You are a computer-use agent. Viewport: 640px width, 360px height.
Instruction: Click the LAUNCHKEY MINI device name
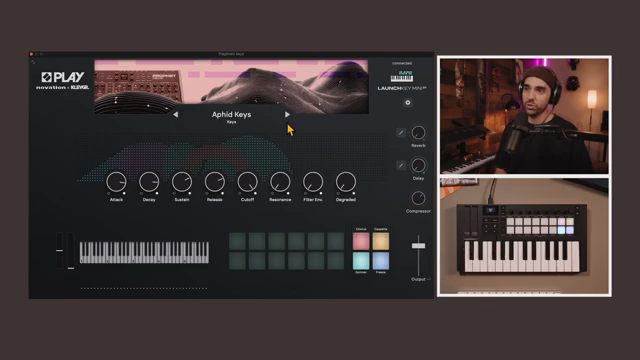[402, 88]
